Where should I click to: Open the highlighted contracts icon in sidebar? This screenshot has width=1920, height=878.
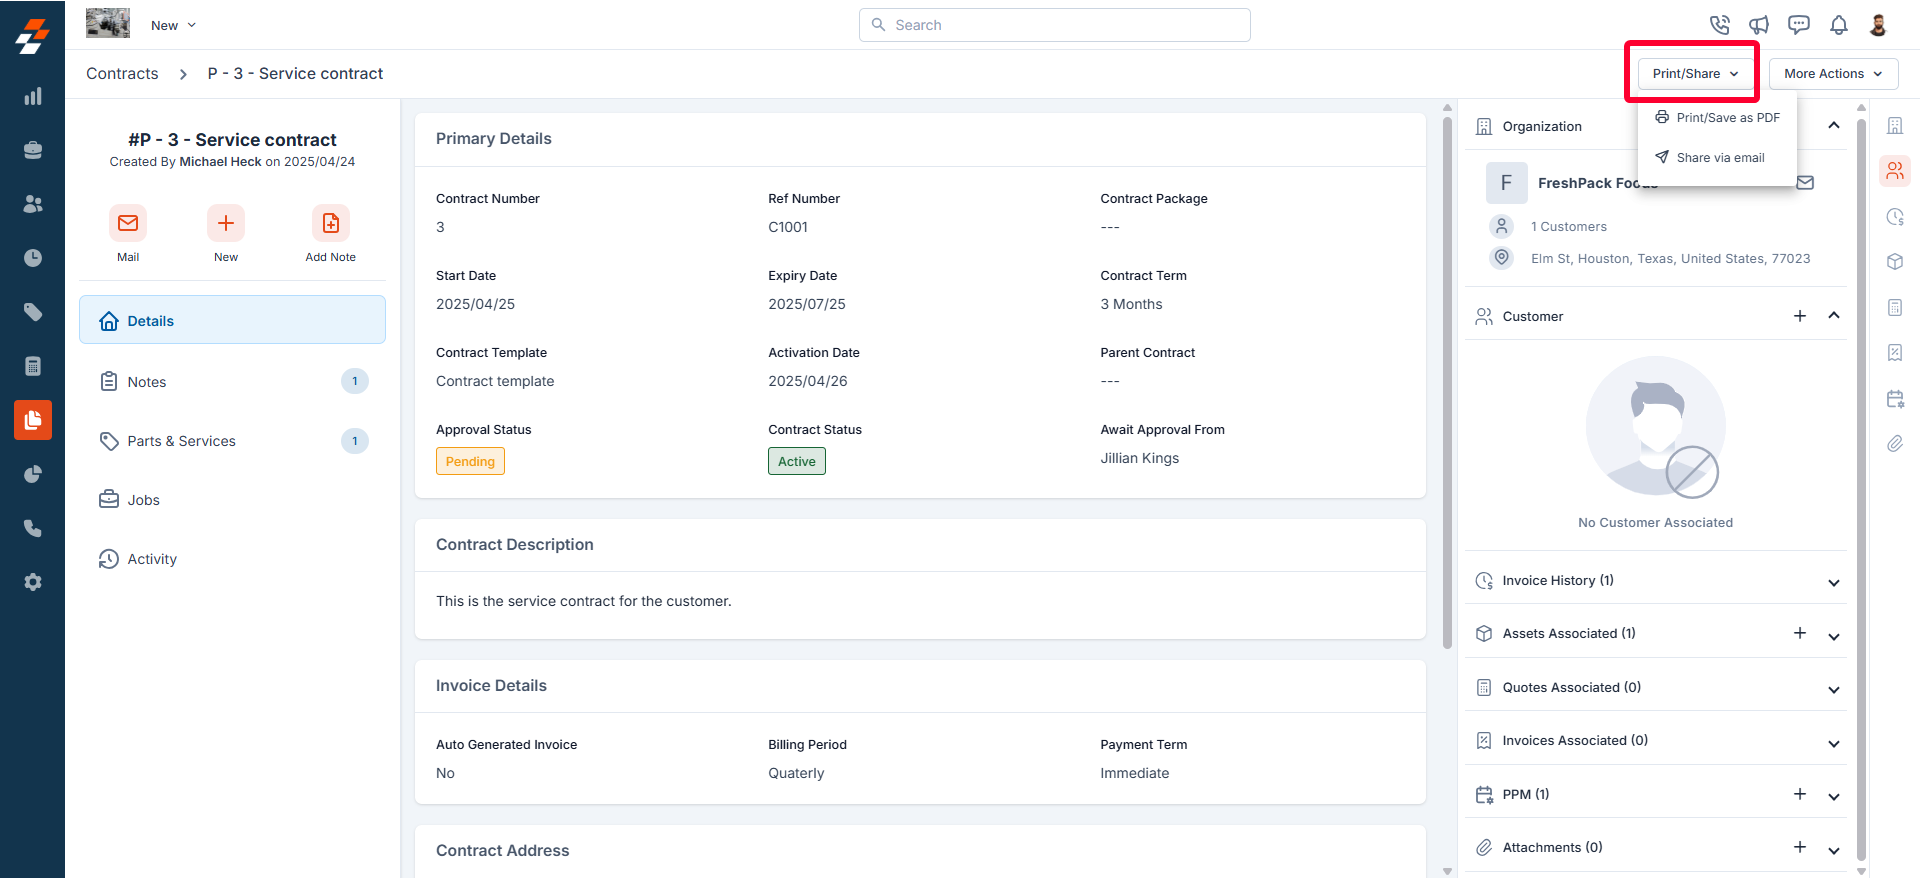click(x=33, y=420)
